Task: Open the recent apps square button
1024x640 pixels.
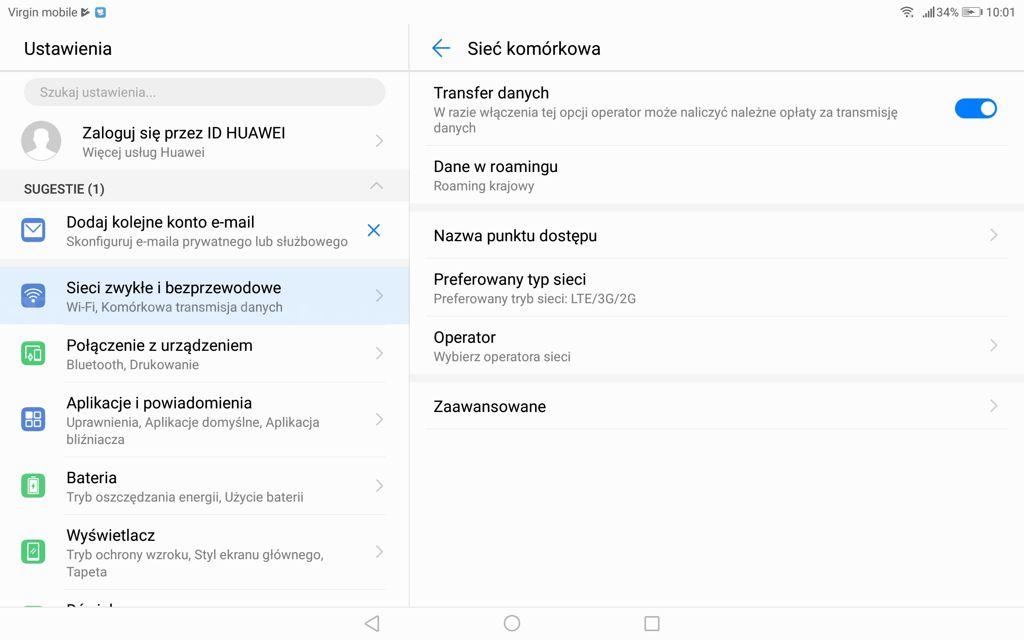Action: pos(652,623)
